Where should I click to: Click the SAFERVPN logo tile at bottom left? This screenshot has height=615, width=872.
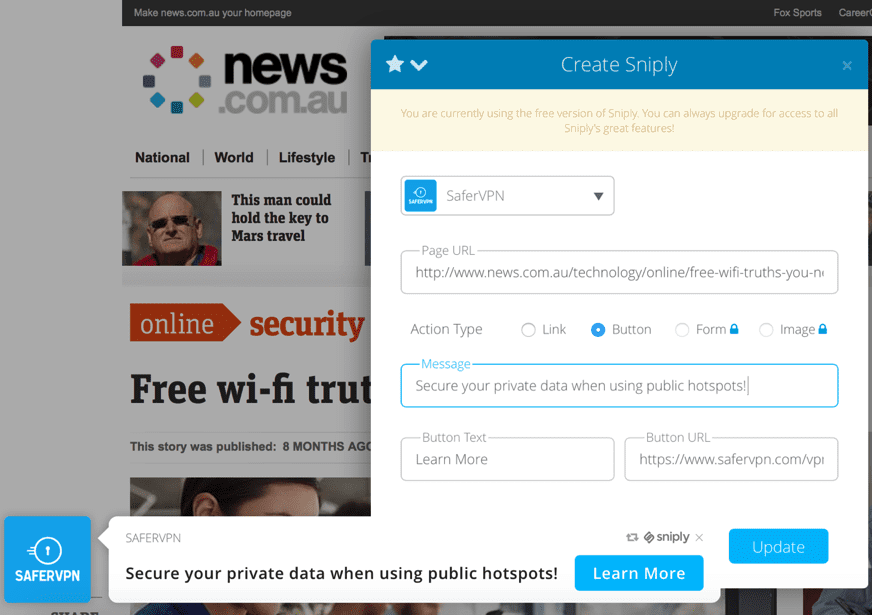[x=47, y=559]
